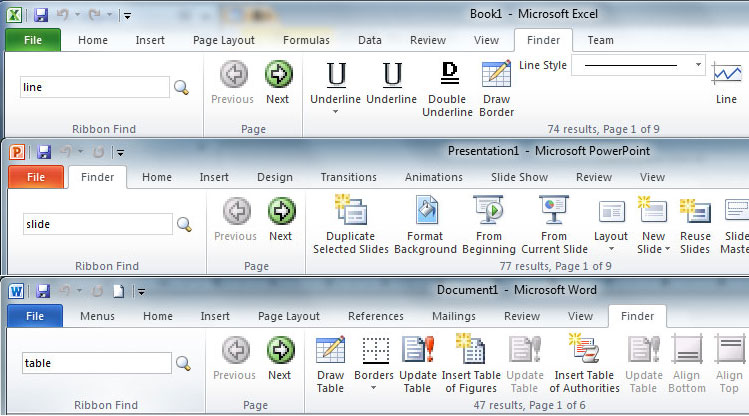The height and width of the screenshot is (416, 749).
Task: Click the Word search field containing 'table'
Action: point(96,363)
